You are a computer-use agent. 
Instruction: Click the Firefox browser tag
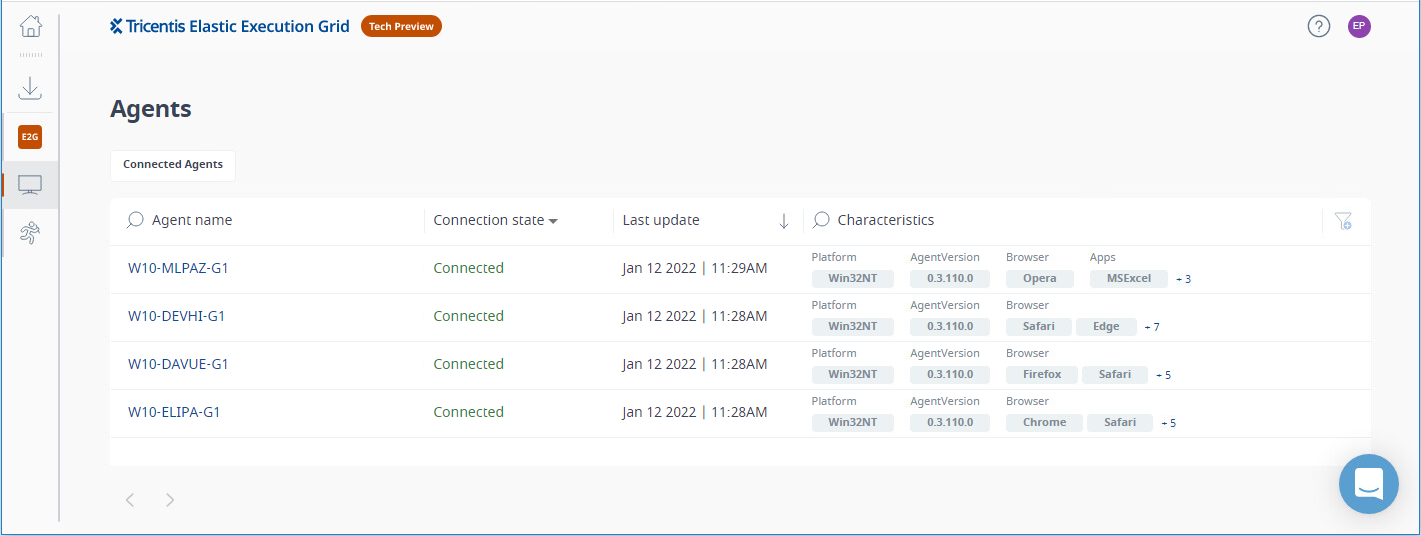coord(1041,375)
